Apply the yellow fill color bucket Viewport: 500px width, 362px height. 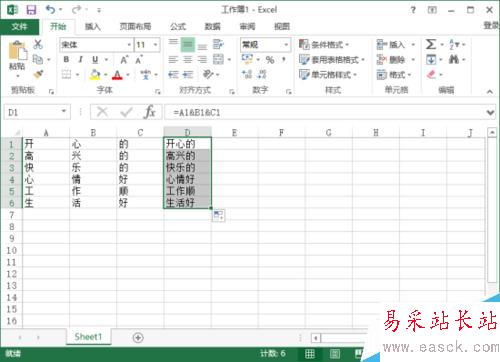(95, 74)
